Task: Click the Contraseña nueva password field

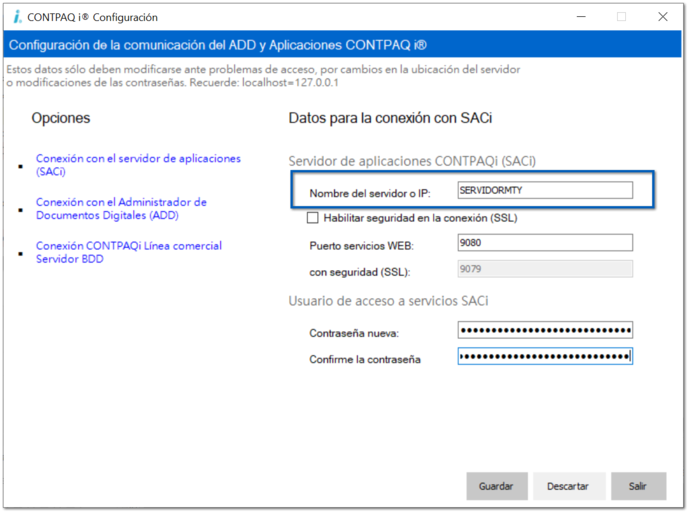Action: coord(545,330)
